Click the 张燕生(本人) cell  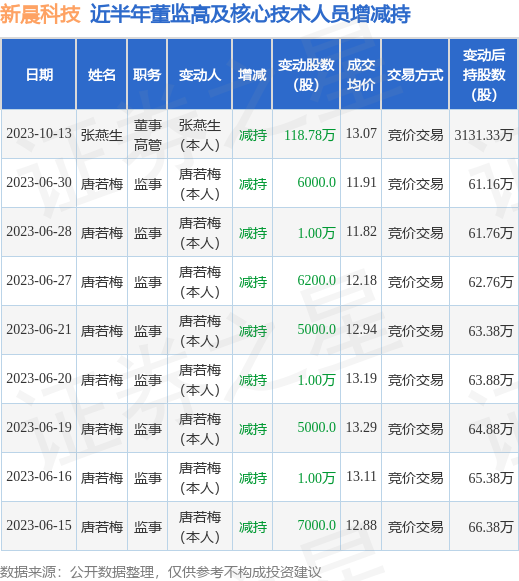tap(200, 135)
